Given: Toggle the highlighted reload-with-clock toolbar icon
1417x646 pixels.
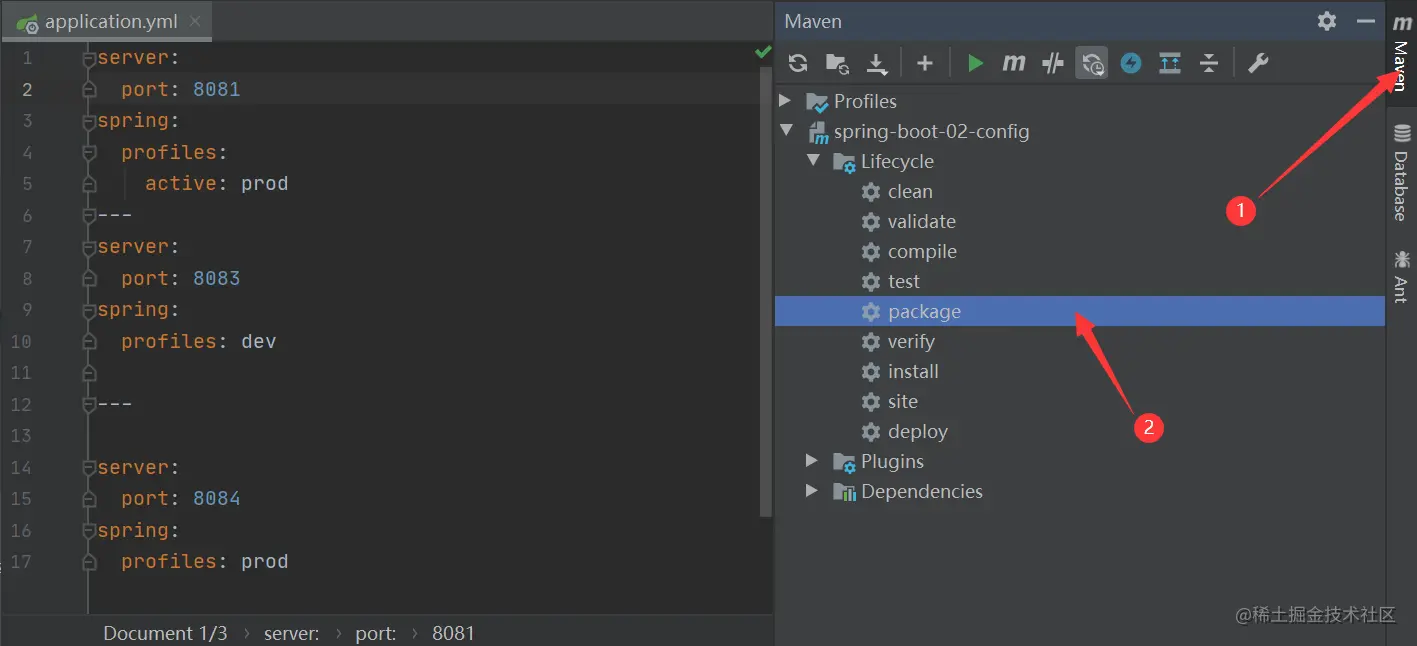Looking at the screenshot, I should (1092, 64).
